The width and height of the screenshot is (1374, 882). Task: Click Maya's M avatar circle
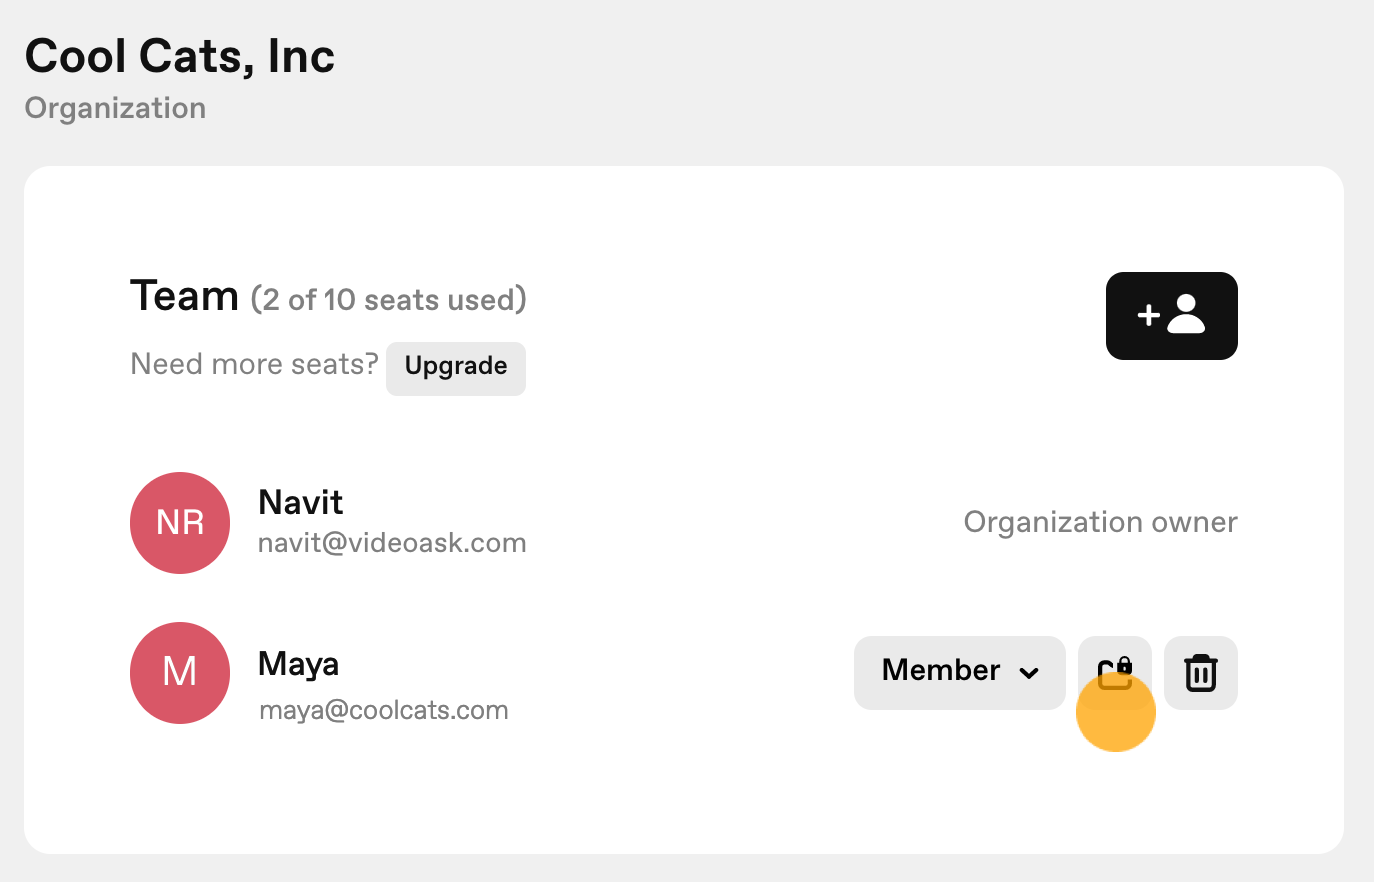click(x=180, y=673)
